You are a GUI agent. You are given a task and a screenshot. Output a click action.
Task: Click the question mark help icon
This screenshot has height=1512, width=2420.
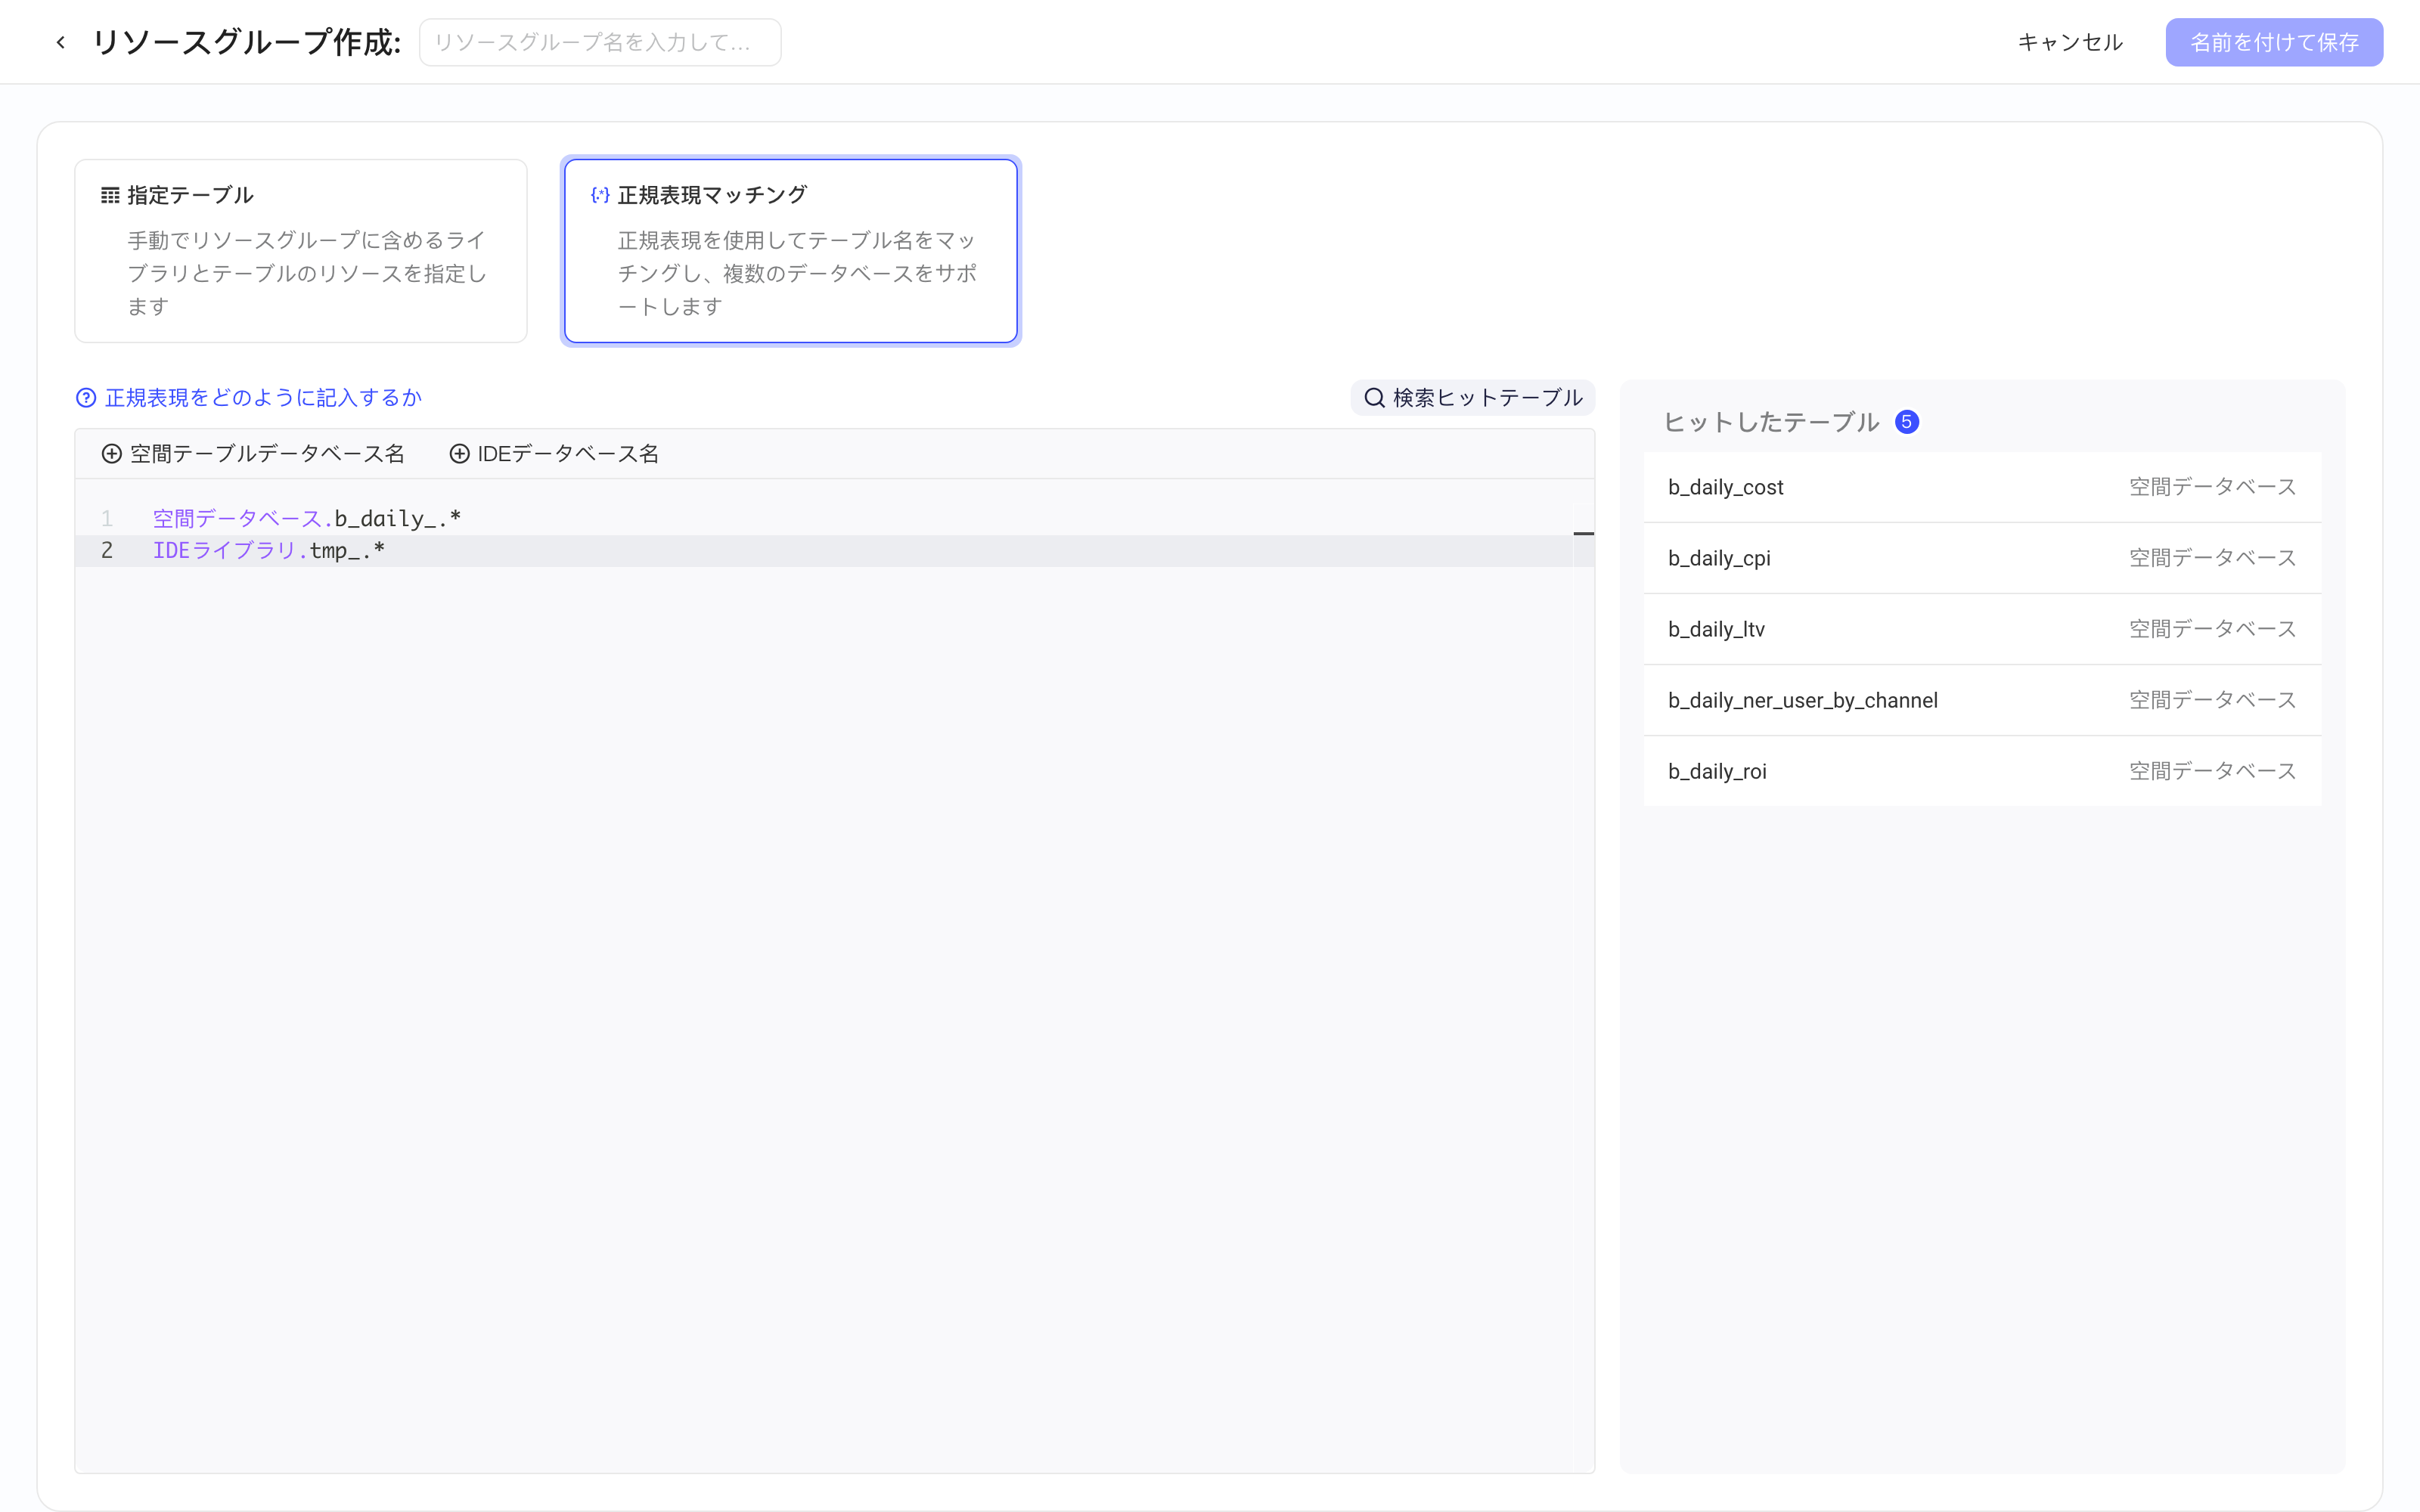pyautogui.click(x=86, y=398)
